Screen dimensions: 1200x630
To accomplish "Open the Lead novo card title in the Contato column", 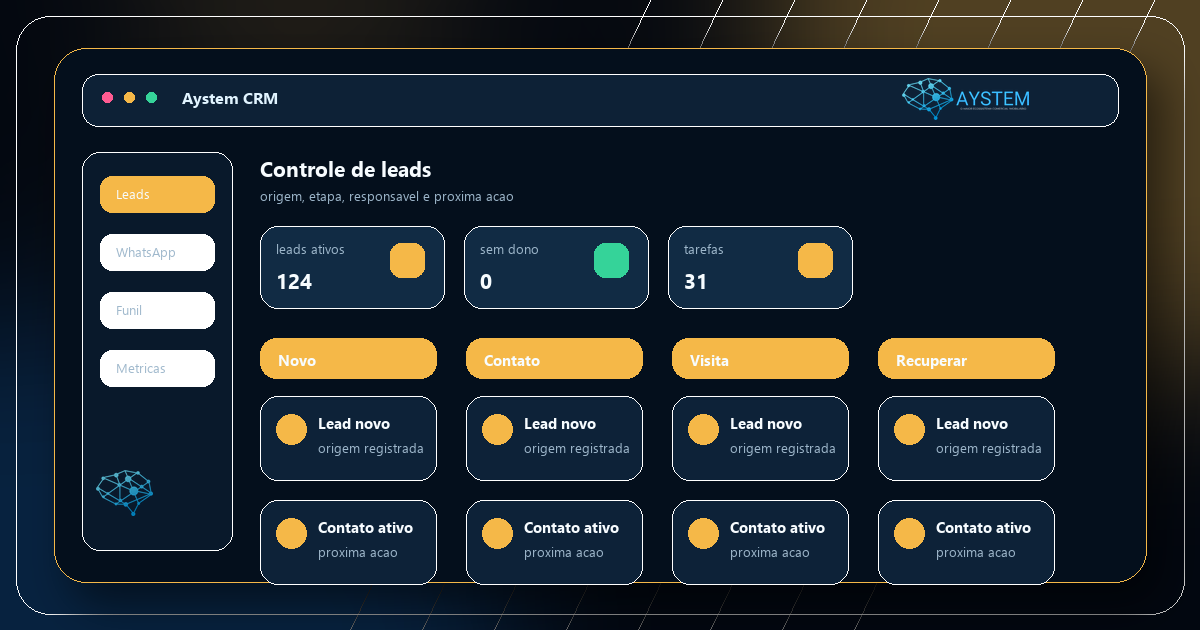I will [560, 424].
